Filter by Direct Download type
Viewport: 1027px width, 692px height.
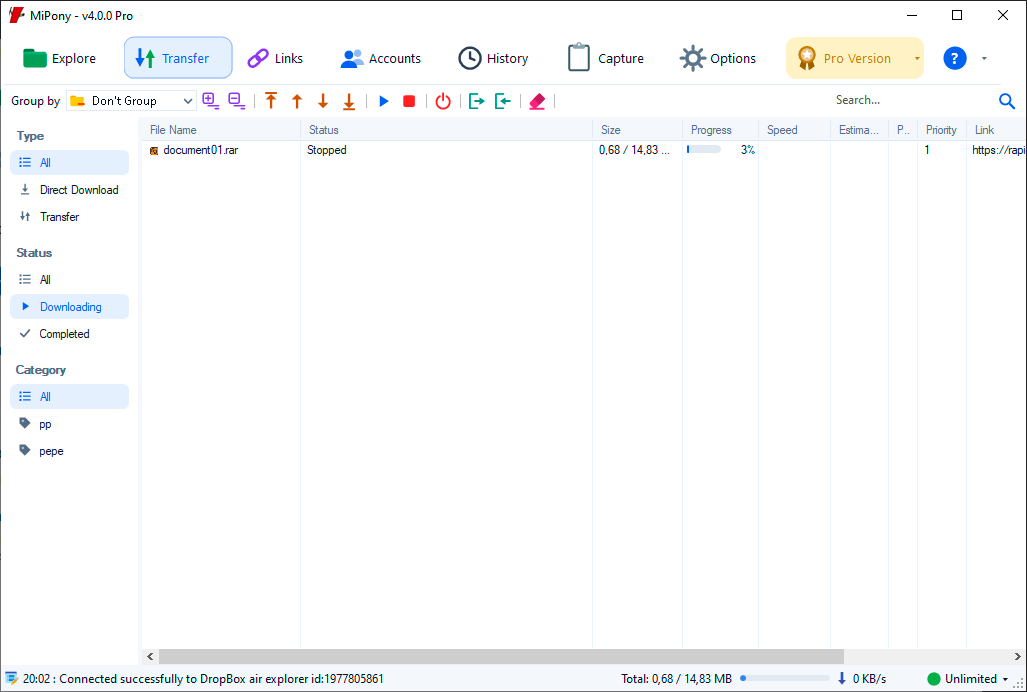(69, 190)
